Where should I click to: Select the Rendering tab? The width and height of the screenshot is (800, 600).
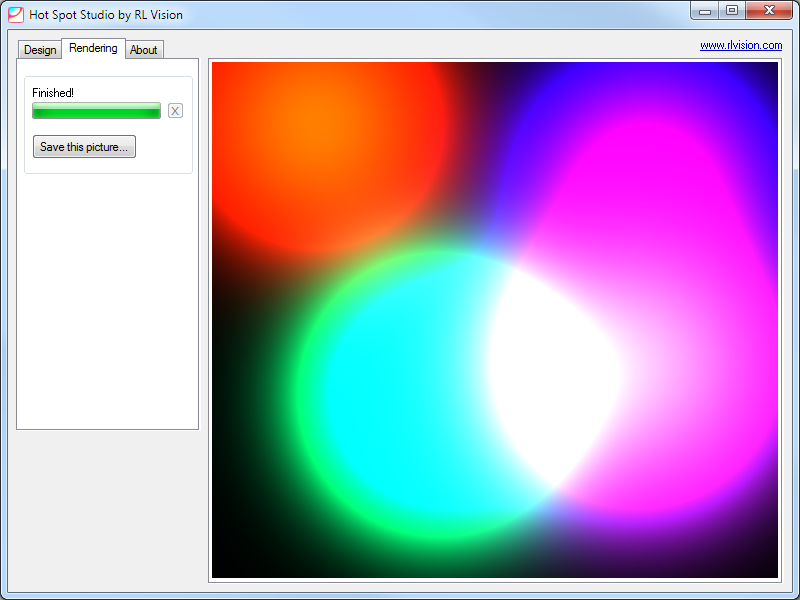point(93,48)
